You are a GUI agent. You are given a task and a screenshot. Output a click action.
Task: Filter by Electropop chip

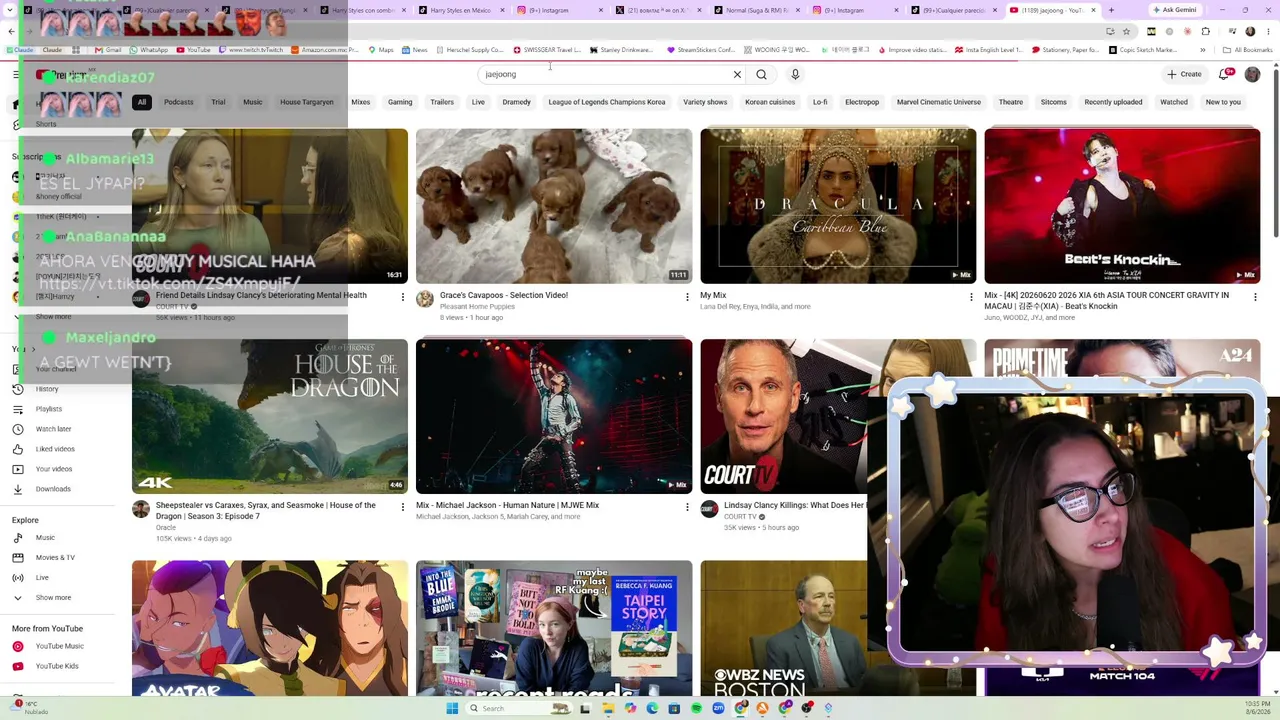coord(862,102)
